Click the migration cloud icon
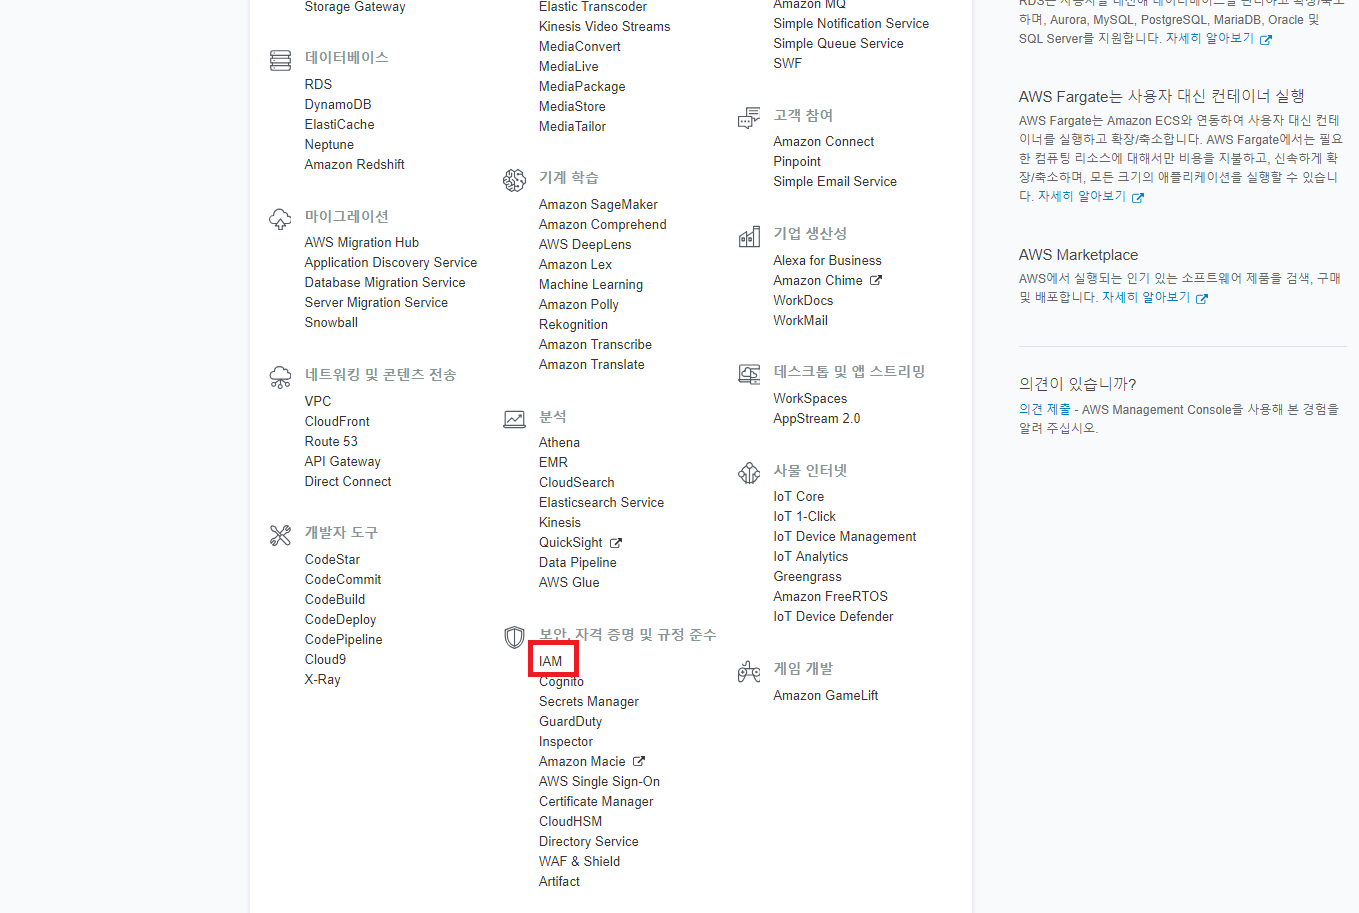Image resolution: width=1359 pixels, height=913 pixels. tap(281, 219)
